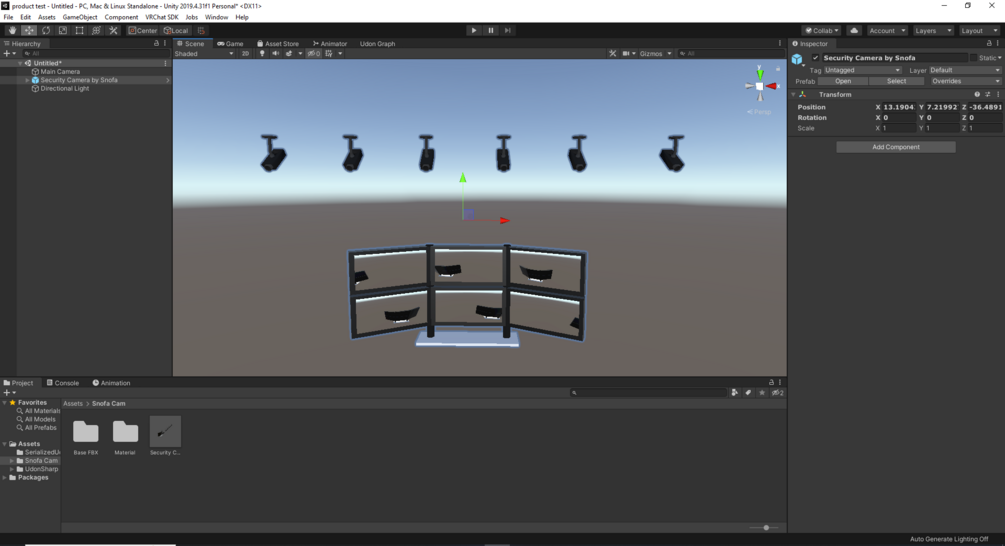Viewport: 1005px width, 546px height.
Task: Switch to the Game tab
Action: [230, 44]
